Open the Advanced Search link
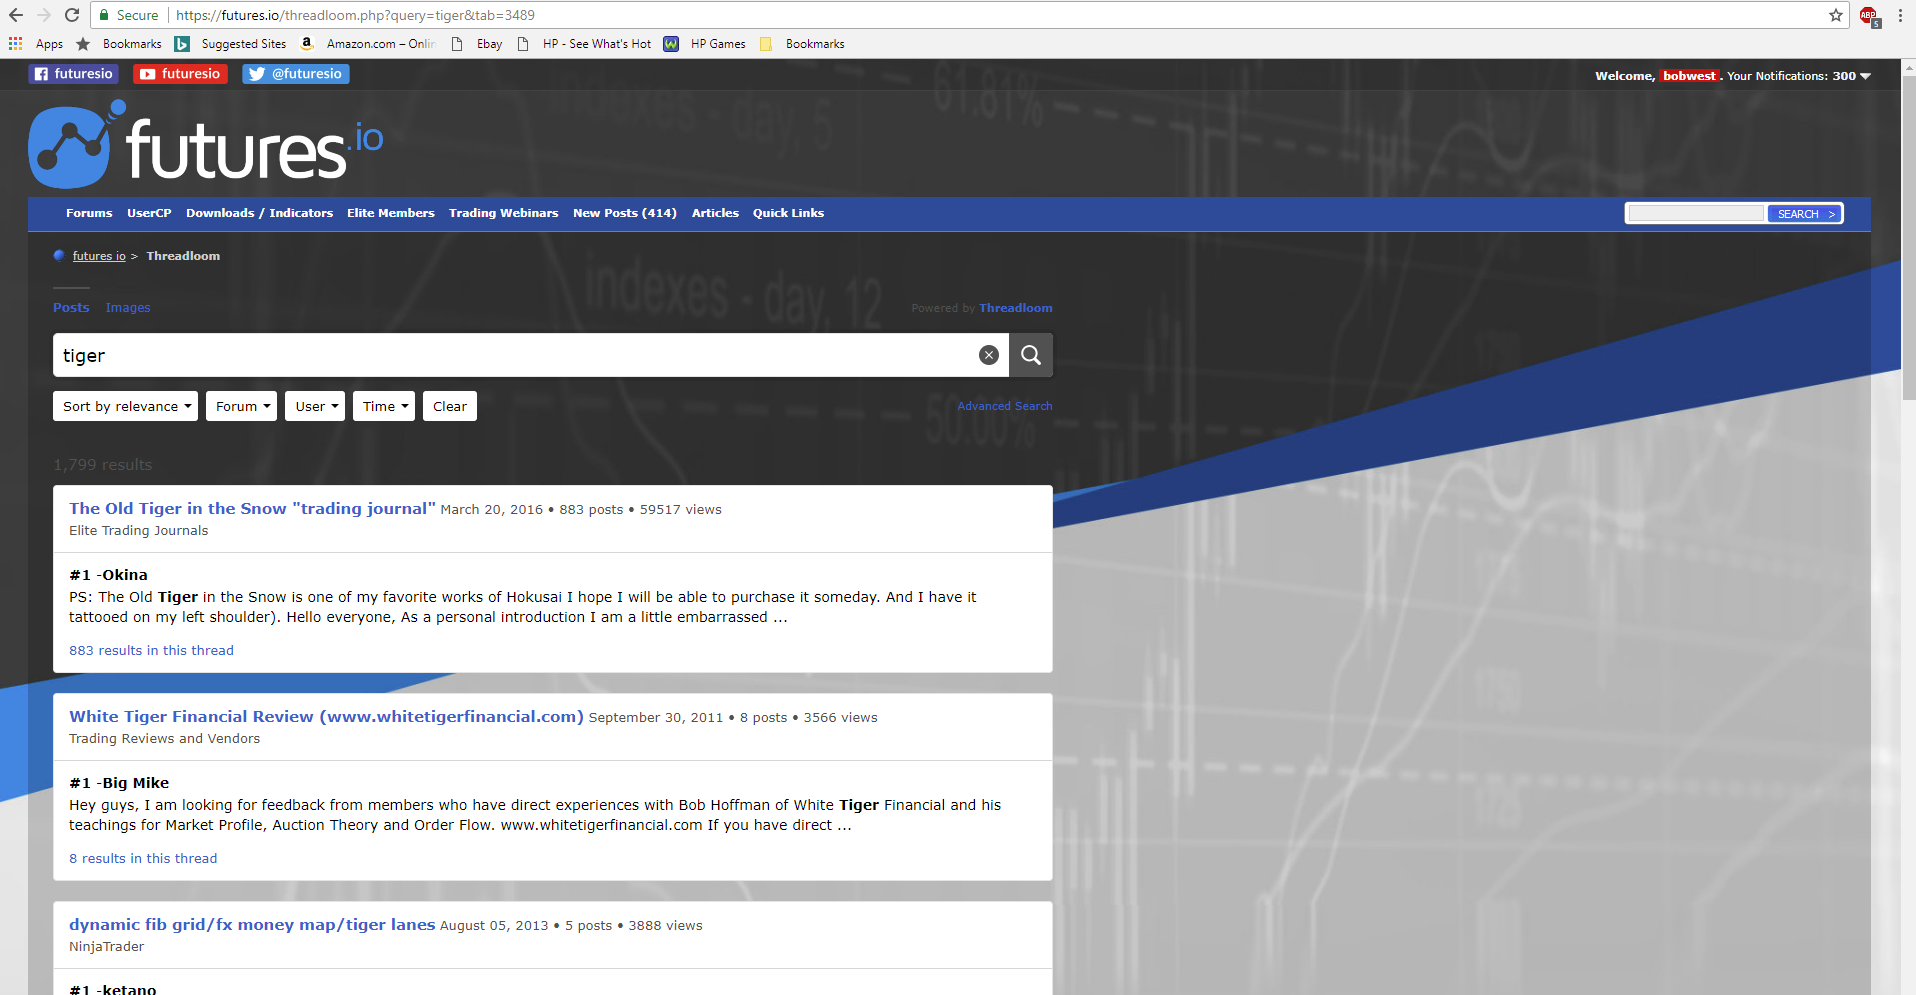This screenshot has height=995, width=1916. tap(1004, 406)
